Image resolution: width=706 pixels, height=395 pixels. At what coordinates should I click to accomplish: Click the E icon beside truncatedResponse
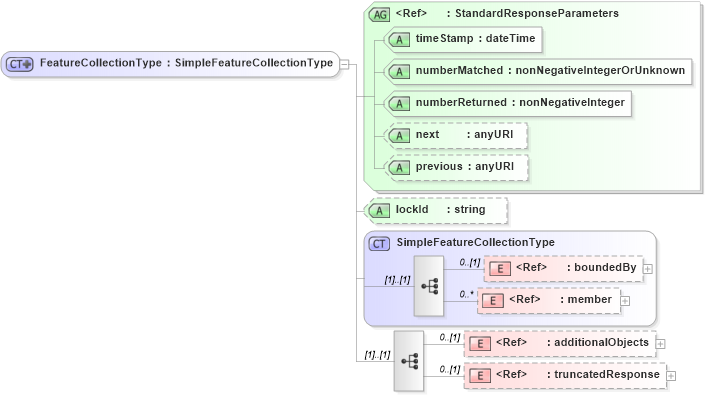(480, 376)
